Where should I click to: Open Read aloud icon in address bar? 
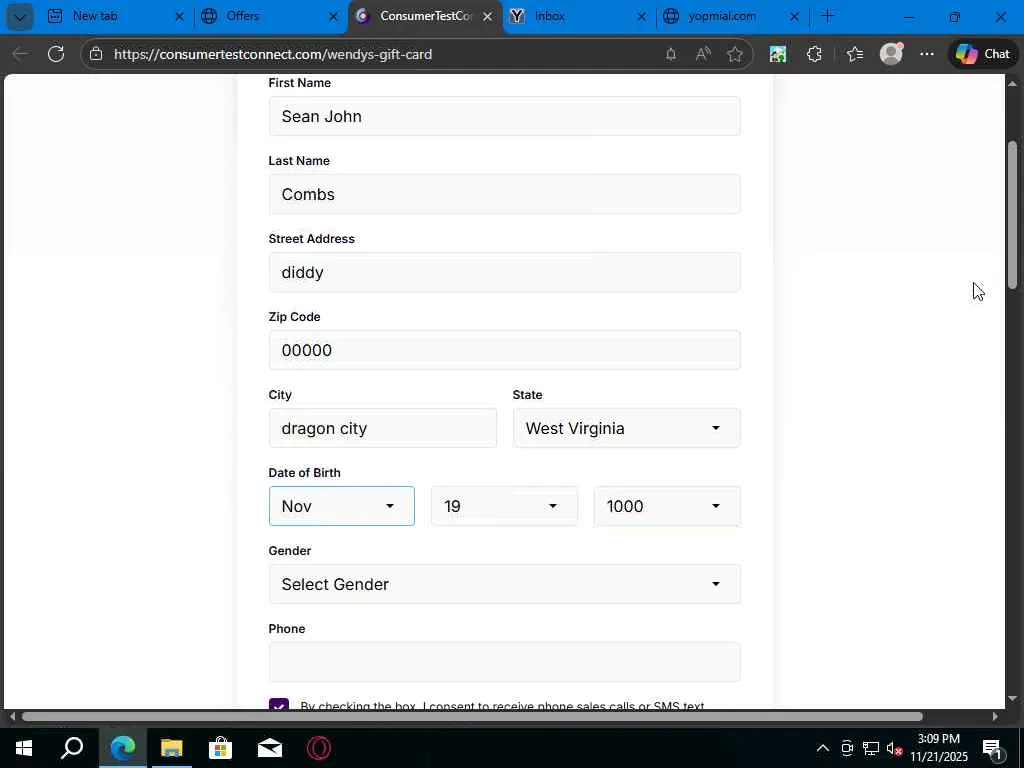coord(703,54)
